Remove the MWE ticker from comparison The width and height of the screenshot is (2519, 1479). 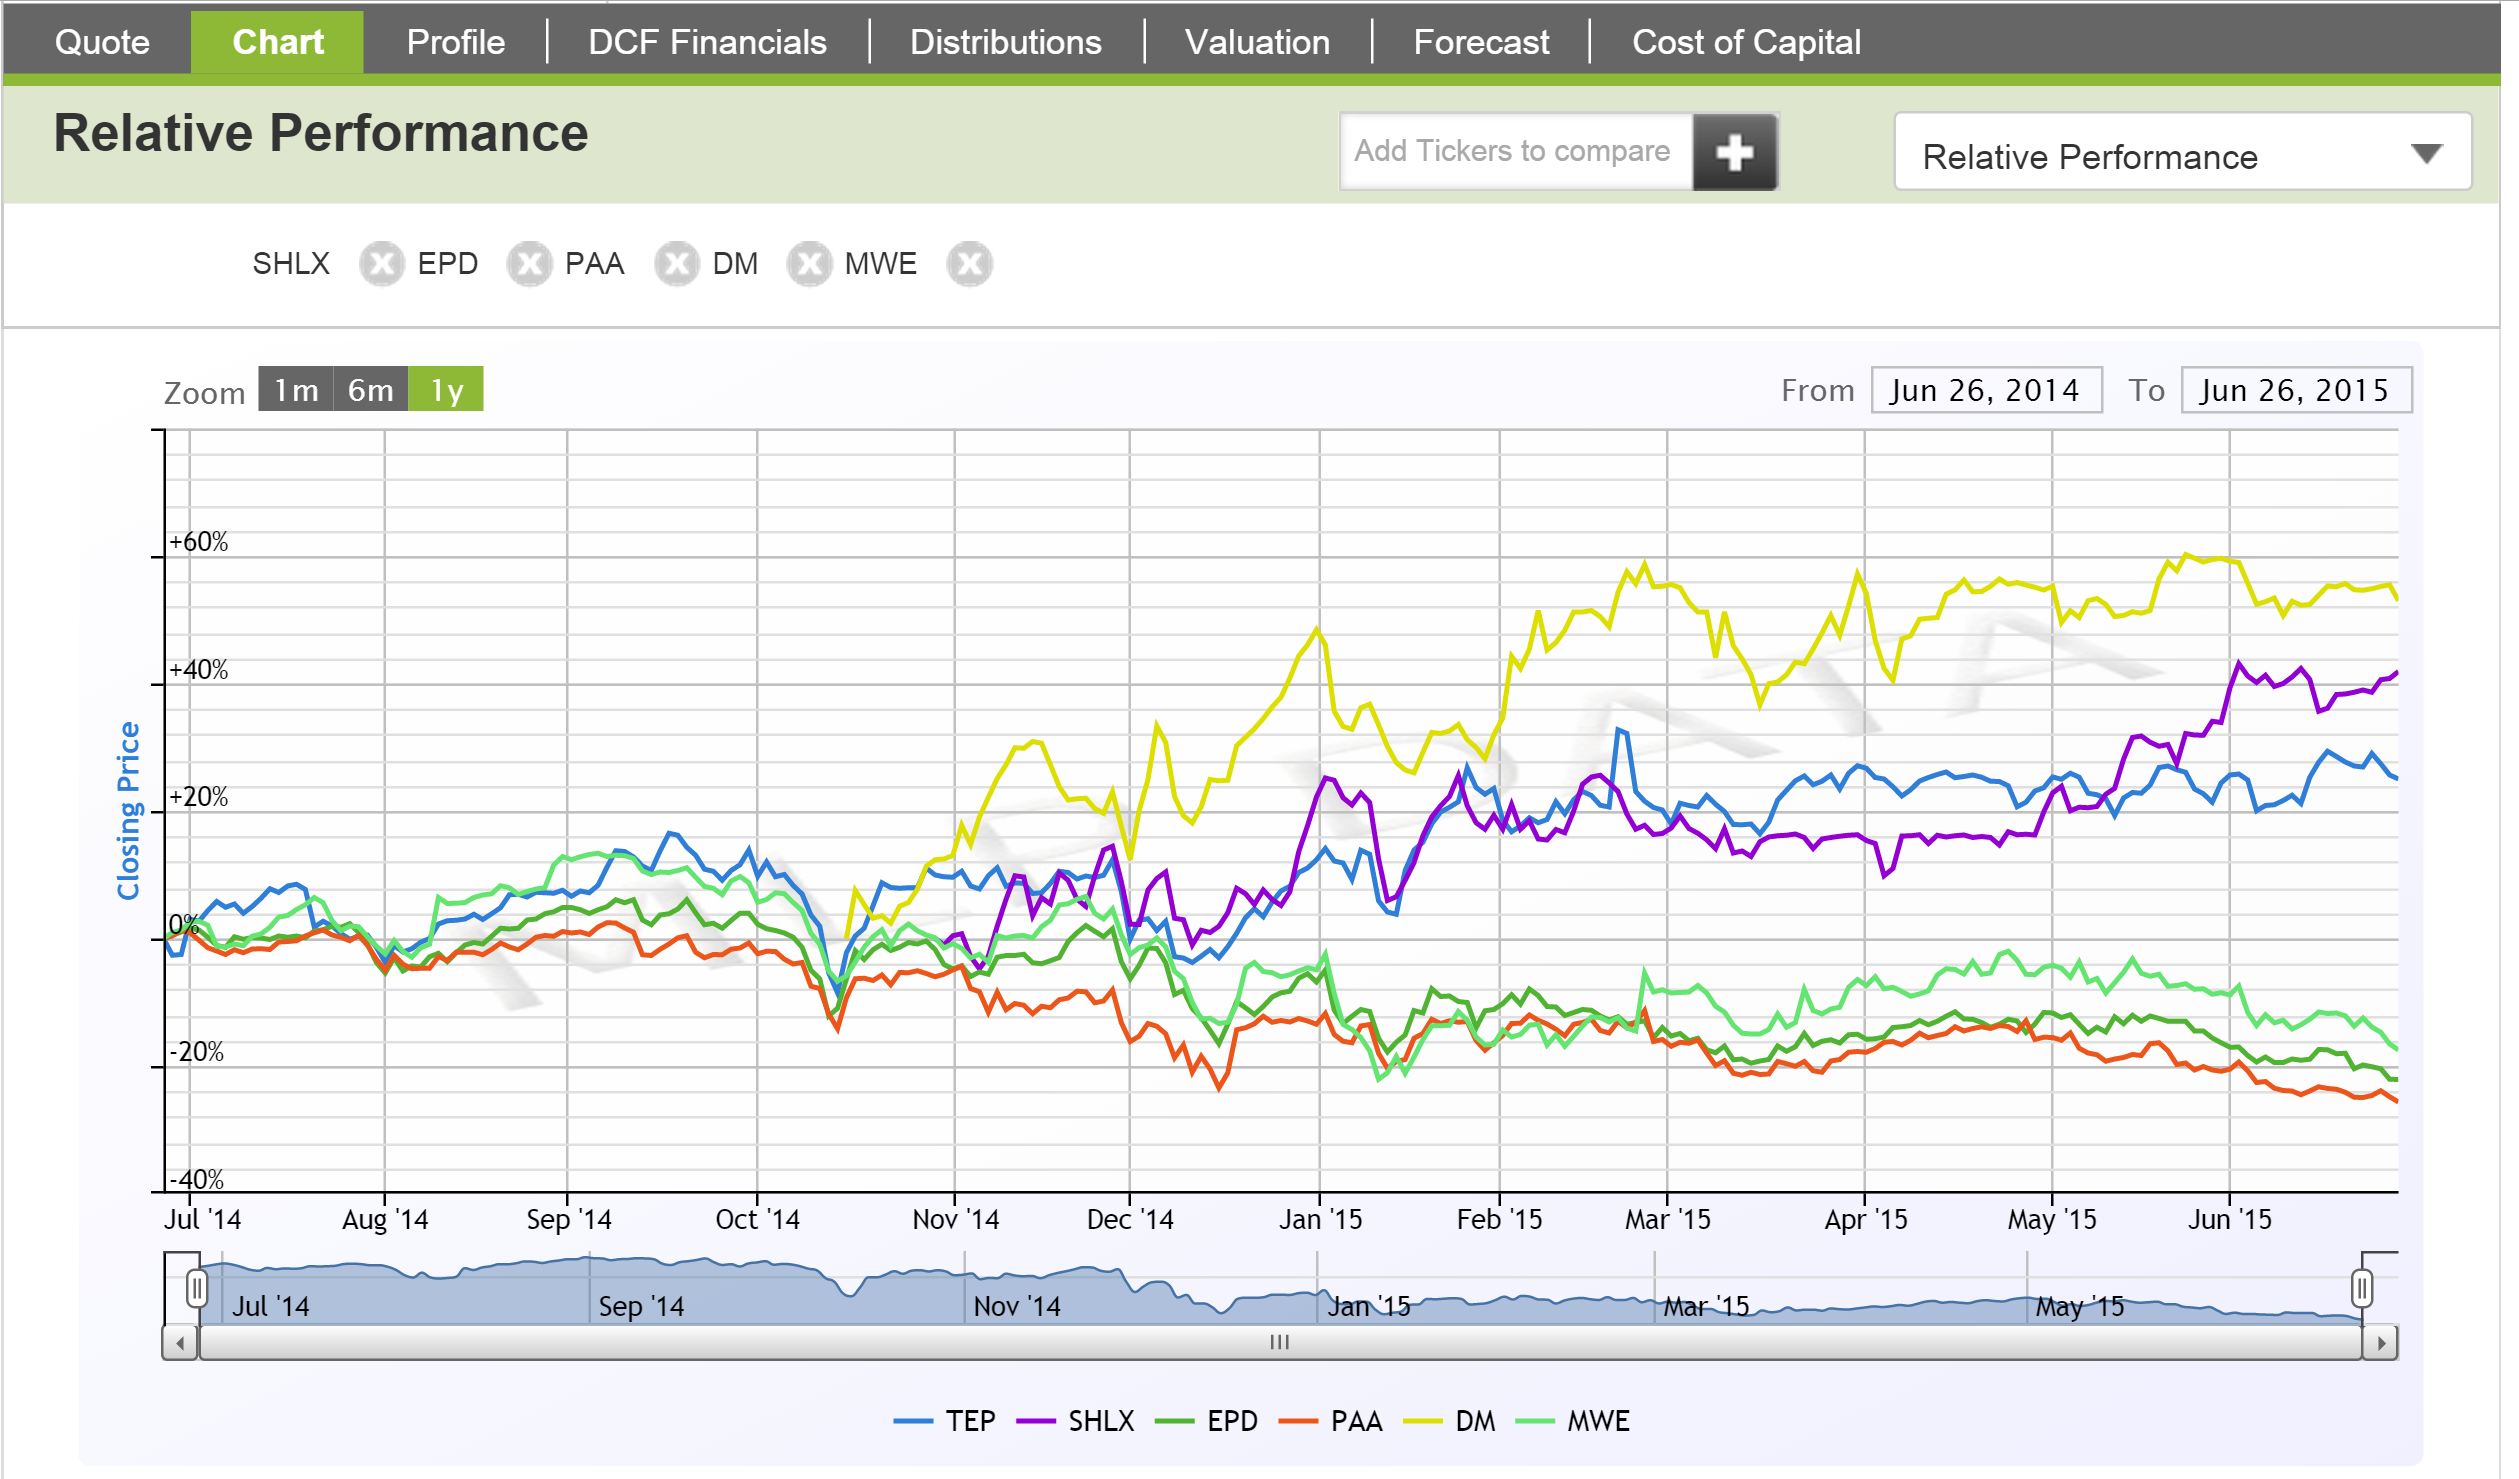coord(969,265)
